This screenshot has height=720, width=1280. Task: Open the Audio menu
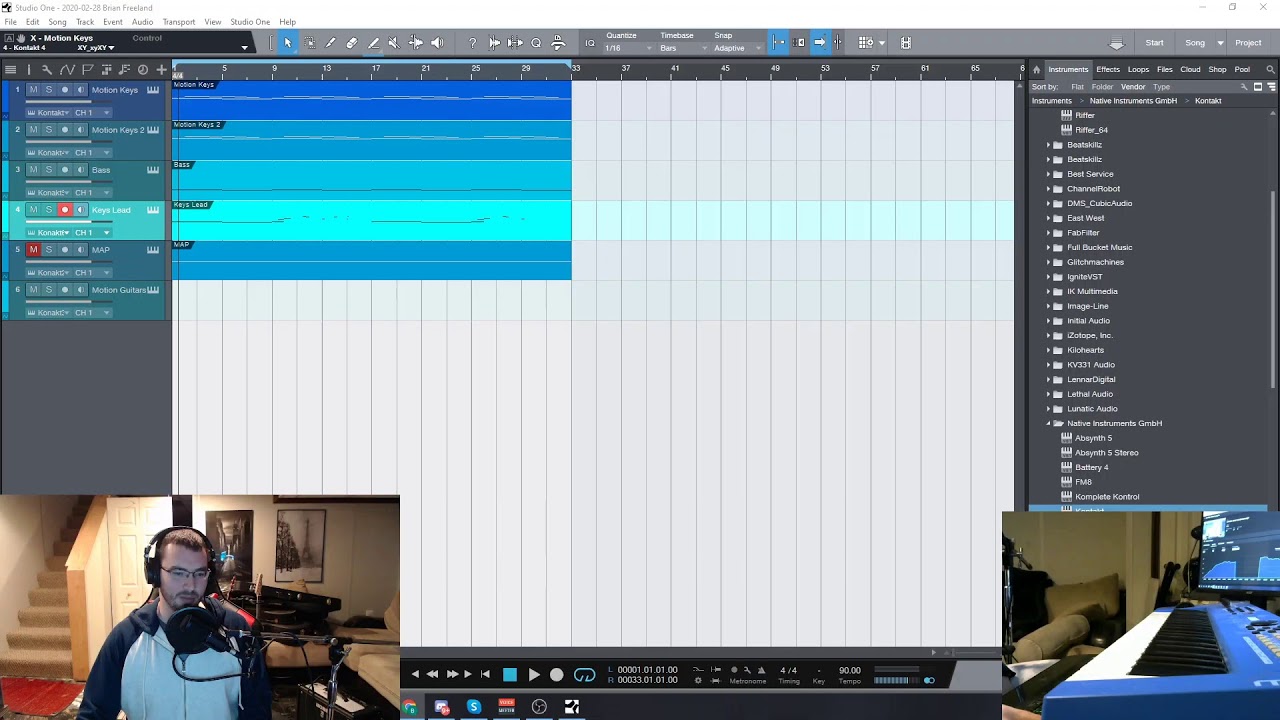click(142, 22)
